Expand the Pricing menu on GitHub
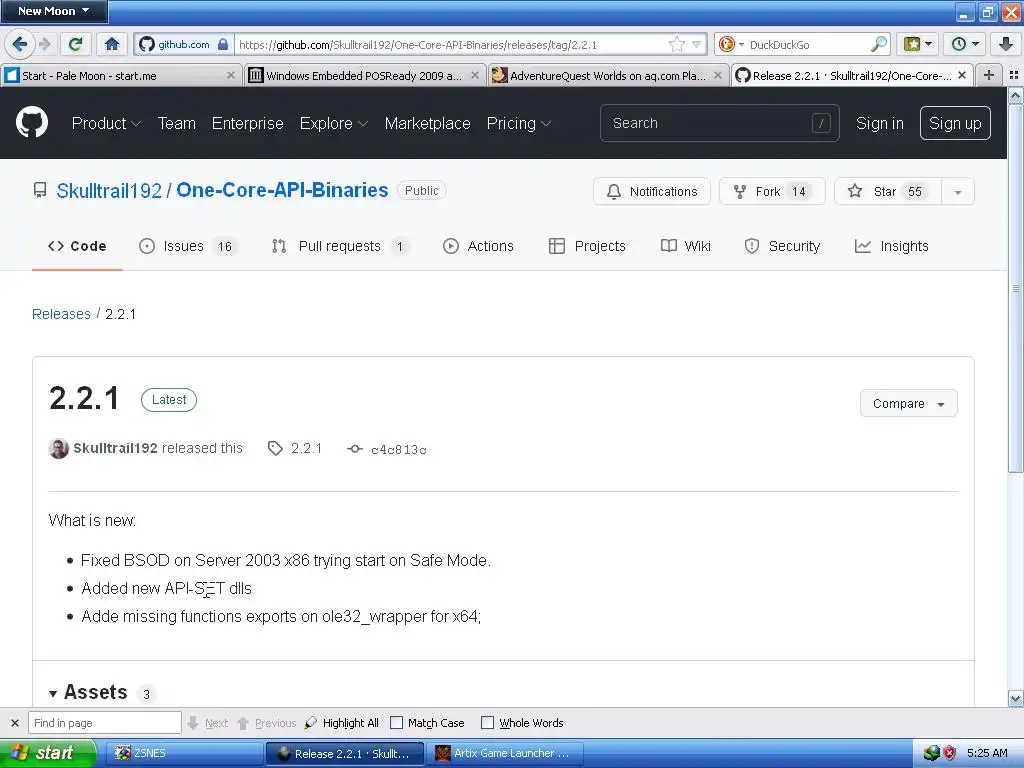Screen dimensions: 1024x768 pyautogui.click(x=519, y=123)
